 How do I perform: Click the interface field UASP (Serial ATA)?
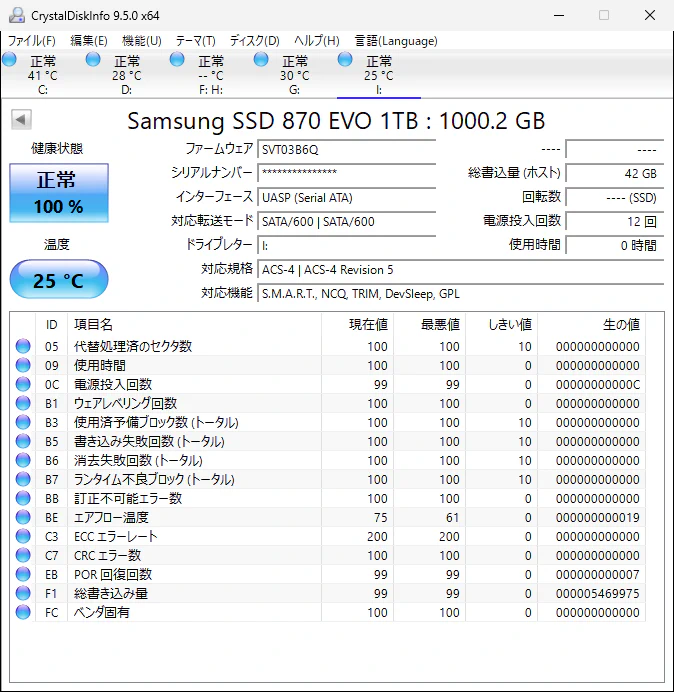(346, 197)
